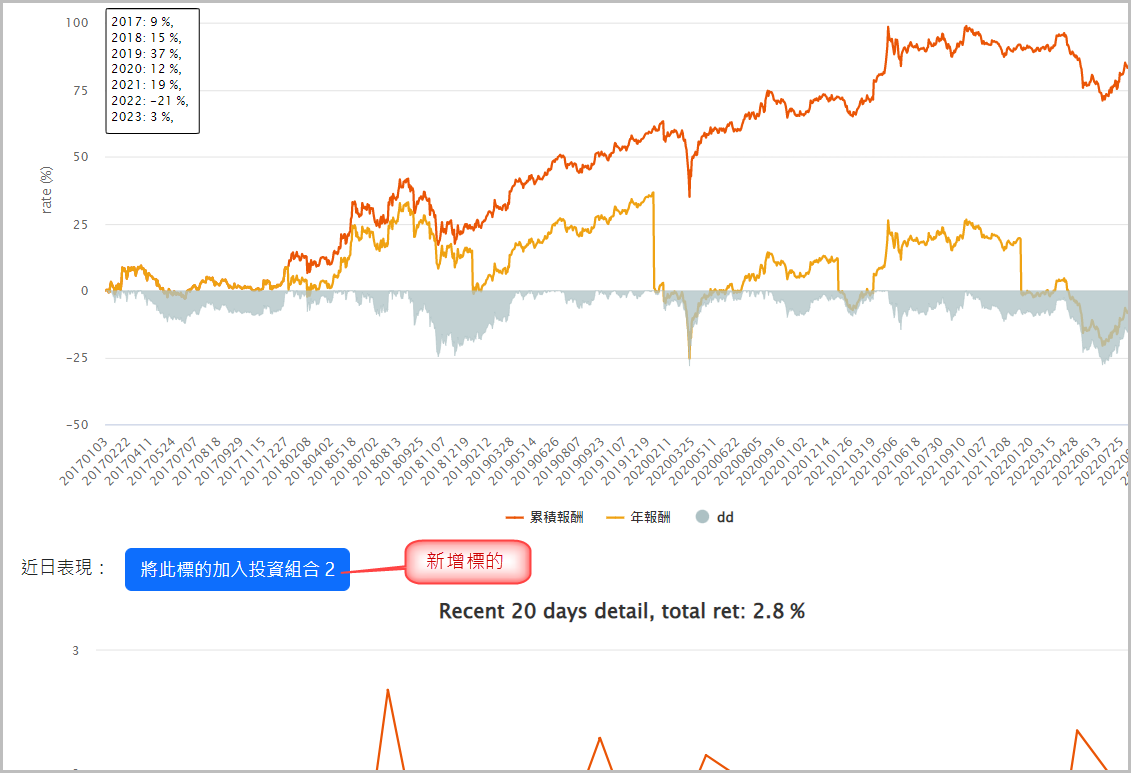Click the 2019: 37 % entry in stats box
This screenshot has height=773, width=1131.
(x=146, y=53)
